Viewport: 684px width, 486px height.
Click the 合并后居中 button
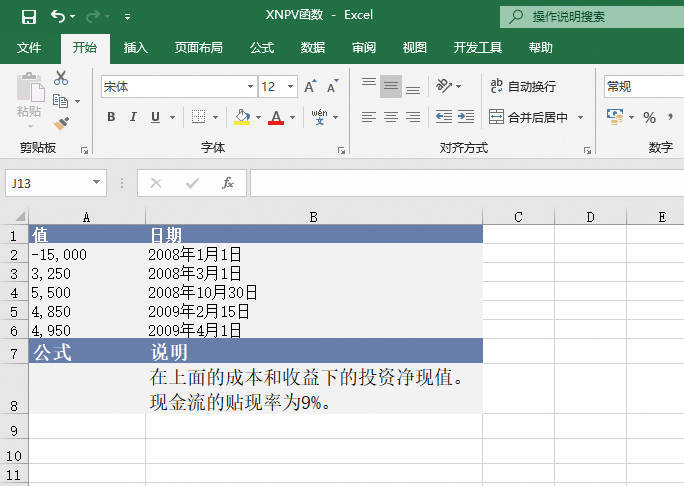click(x=528, y=117)
